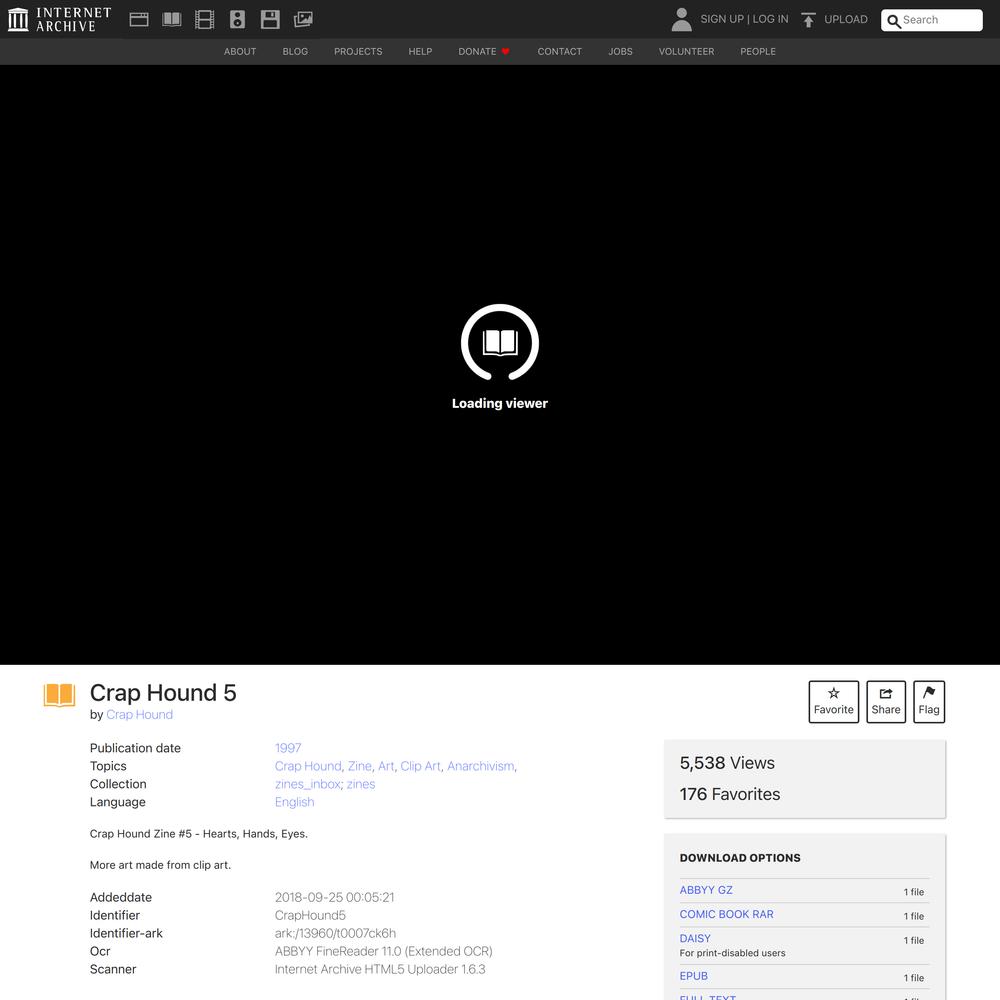Open the VOLUNTEER menu item
1000x1000 pixels.
pyautogui.click(x=686, y=52)
